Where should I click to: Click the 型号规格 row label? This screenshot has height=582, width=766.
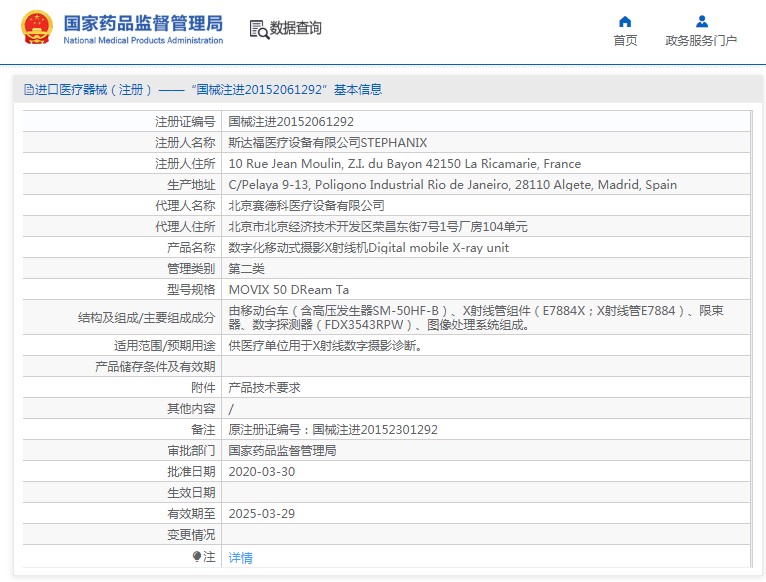191,290
